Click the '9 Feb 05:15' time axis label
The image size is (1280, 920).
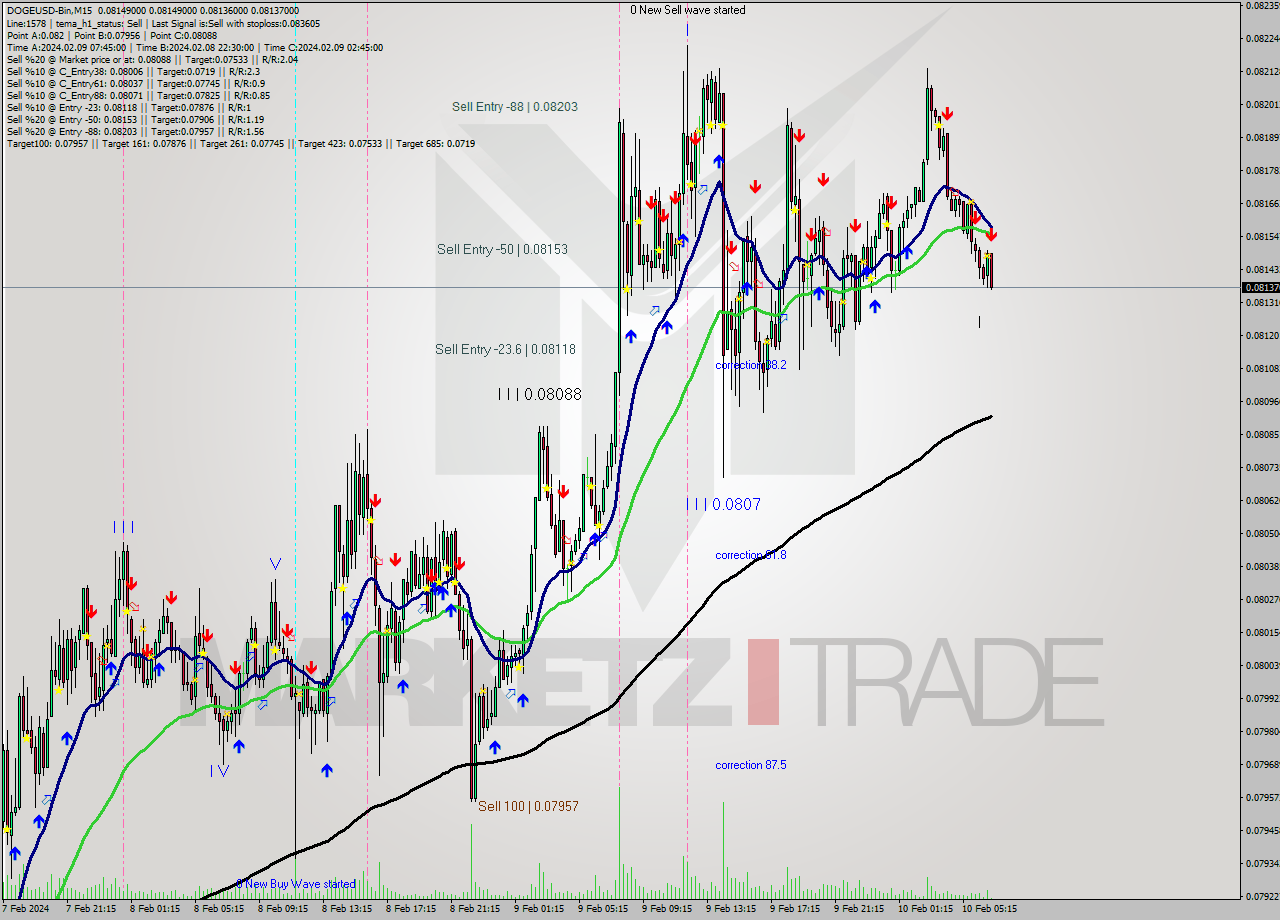pos(603,909)
